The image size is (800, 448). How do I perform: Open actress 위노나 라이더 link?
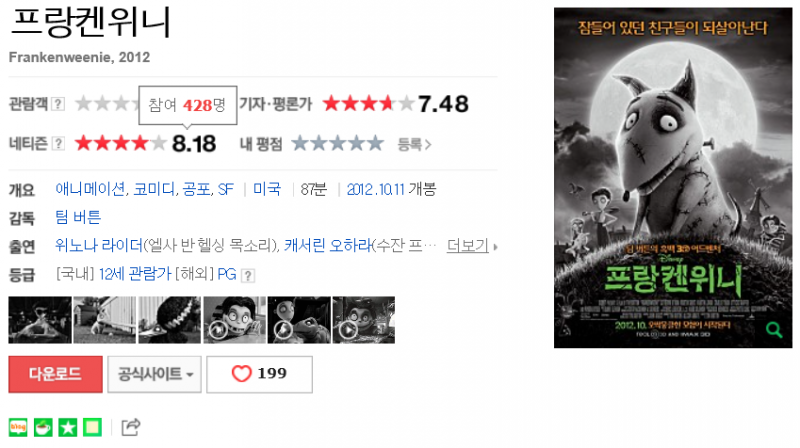(99, 245)
